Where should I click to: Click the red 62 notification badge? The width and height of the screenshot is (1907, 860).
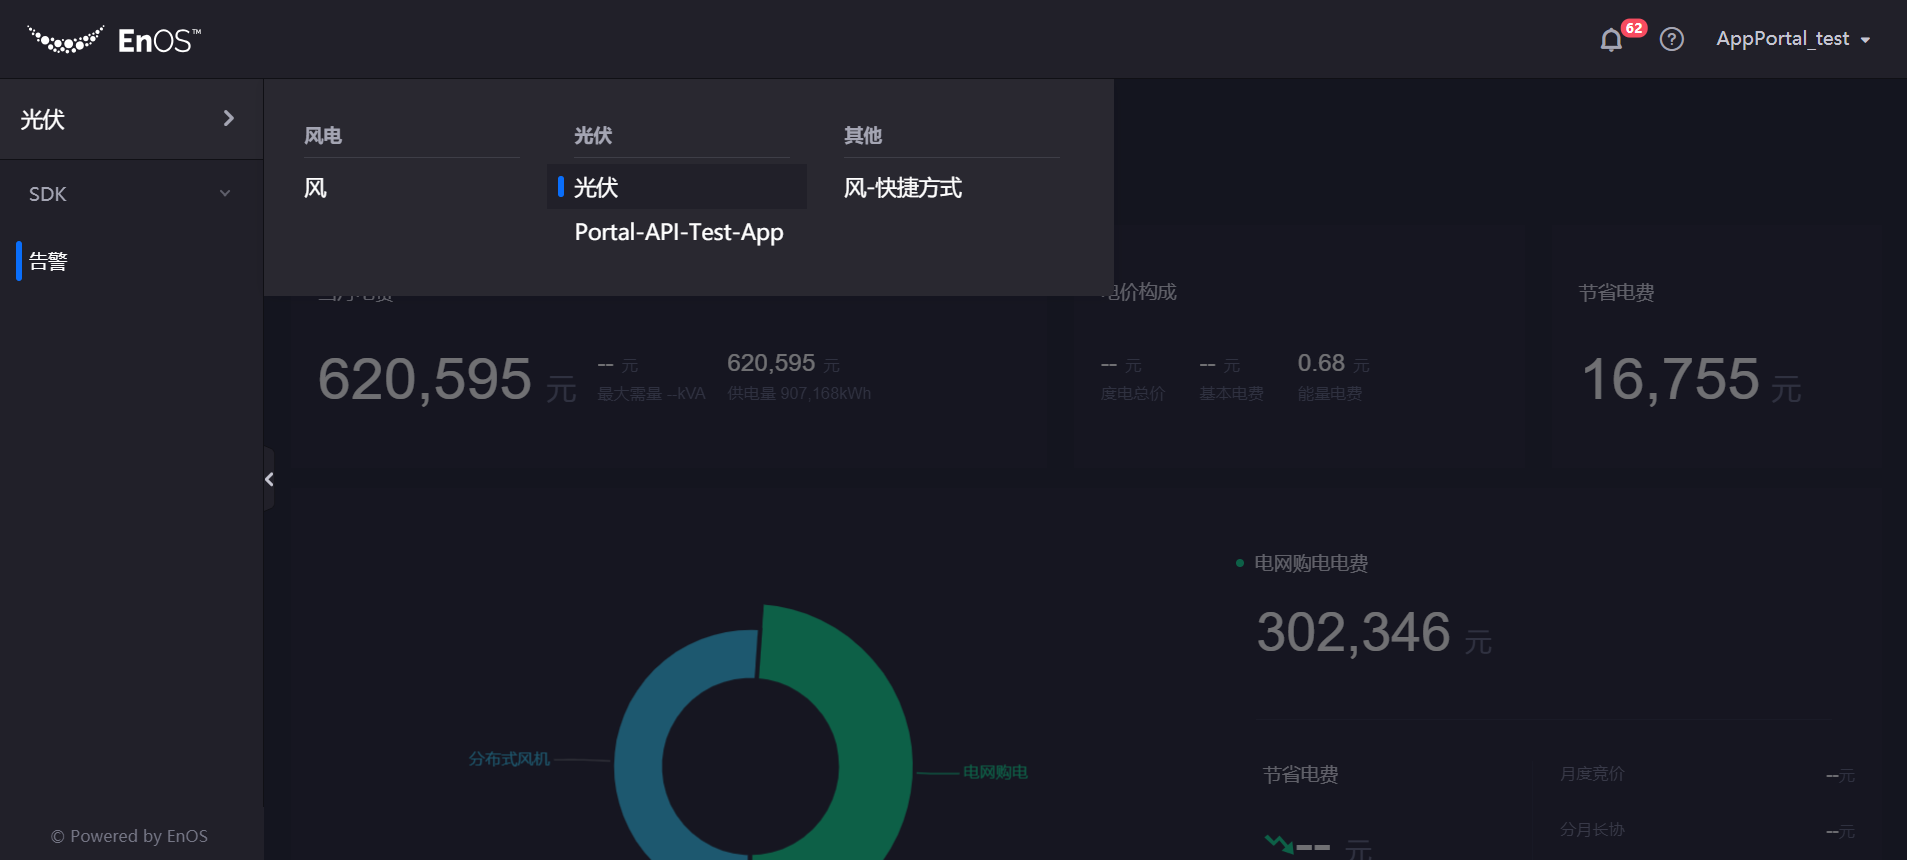point(1634,28)
